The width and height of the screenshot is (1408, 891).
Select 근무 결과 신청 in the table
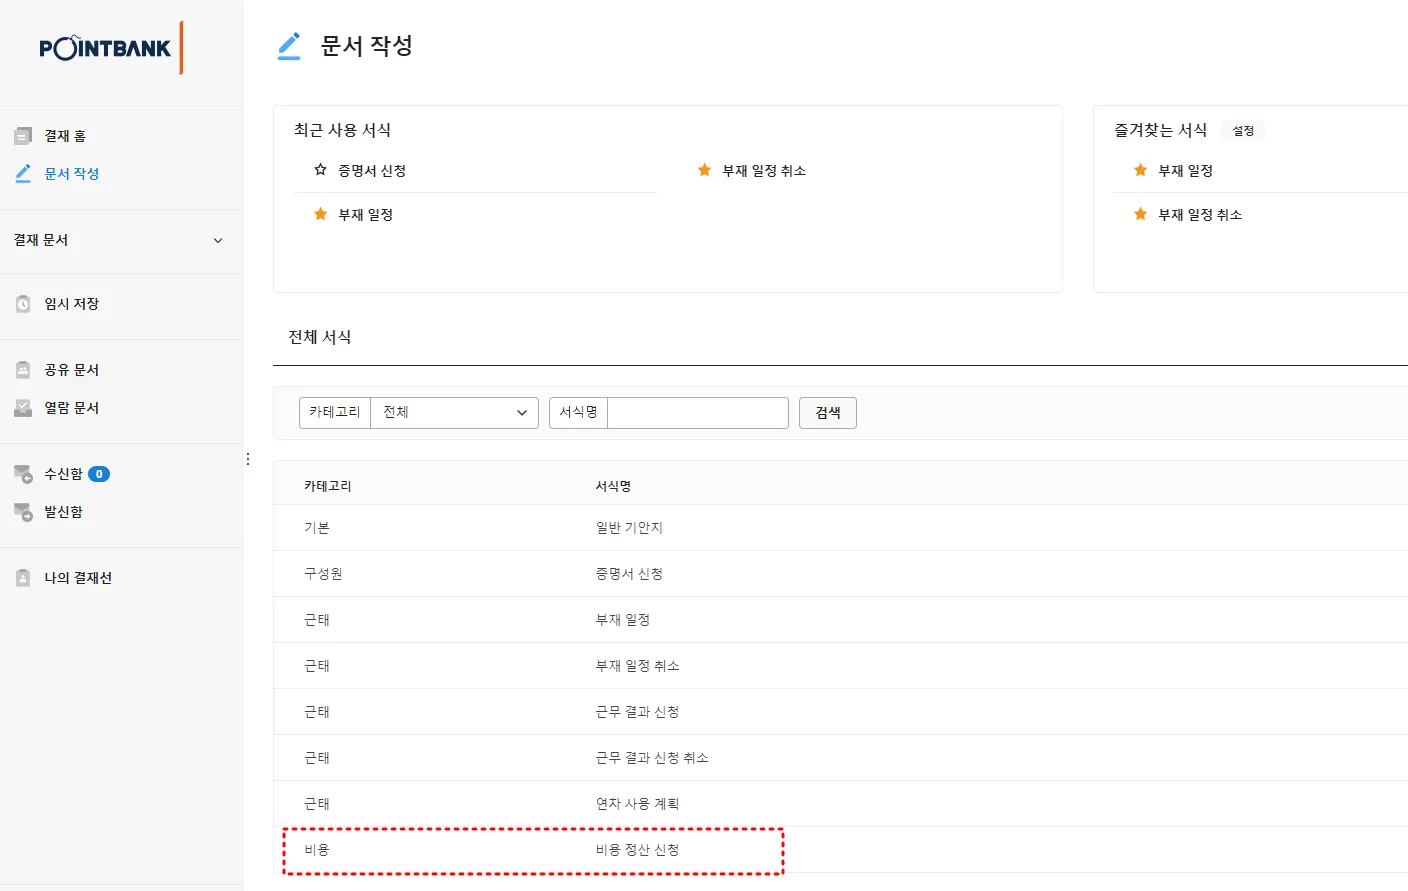[637, 712]
